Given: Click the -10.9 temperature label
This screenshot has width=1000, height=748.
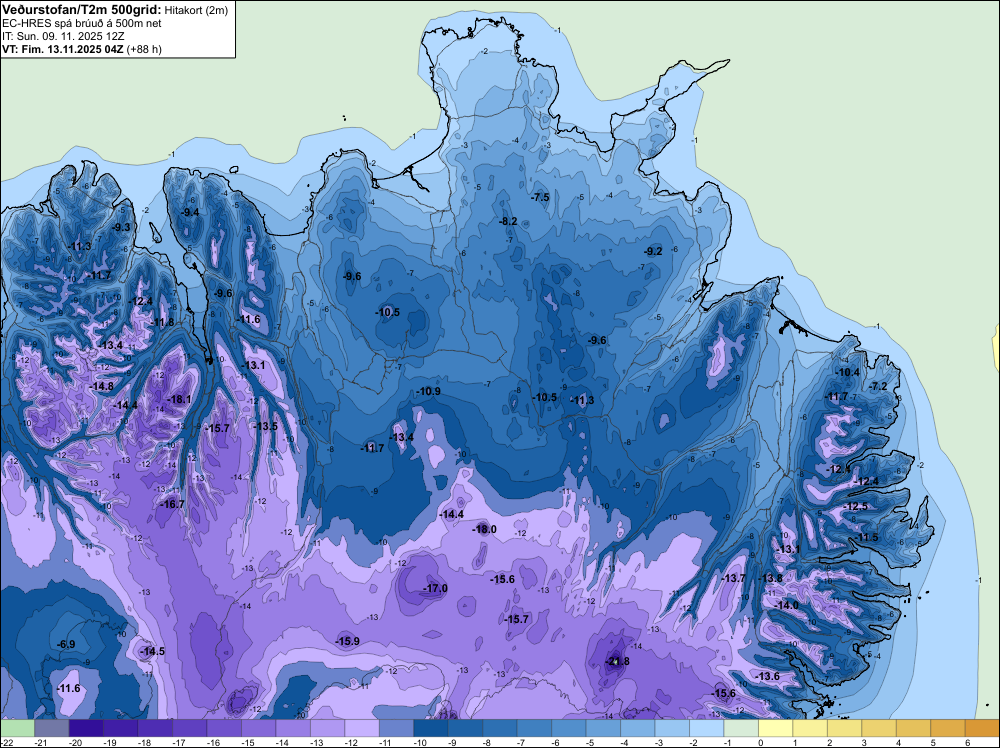Looking at the screenshot, I should pos(428,391).
